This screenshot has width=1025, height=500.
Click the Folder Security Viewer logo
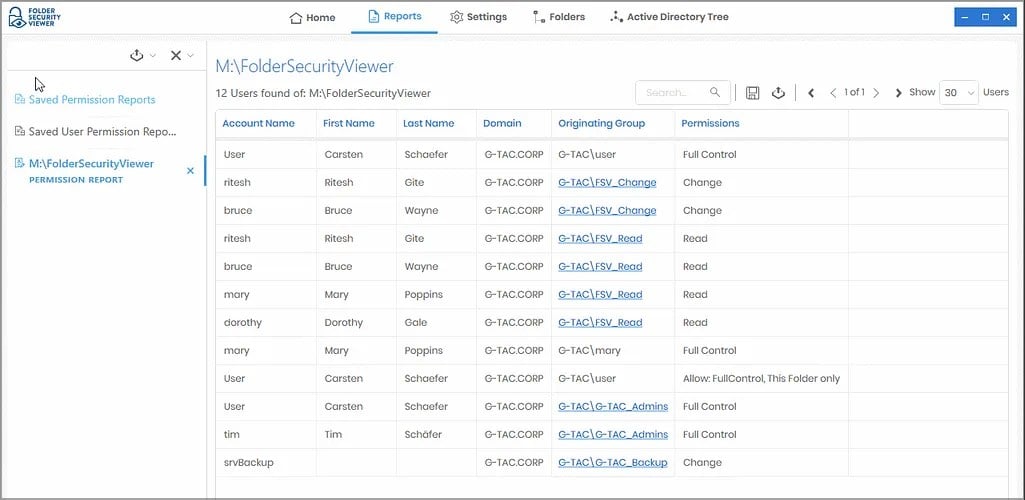[x=35, y=18]
